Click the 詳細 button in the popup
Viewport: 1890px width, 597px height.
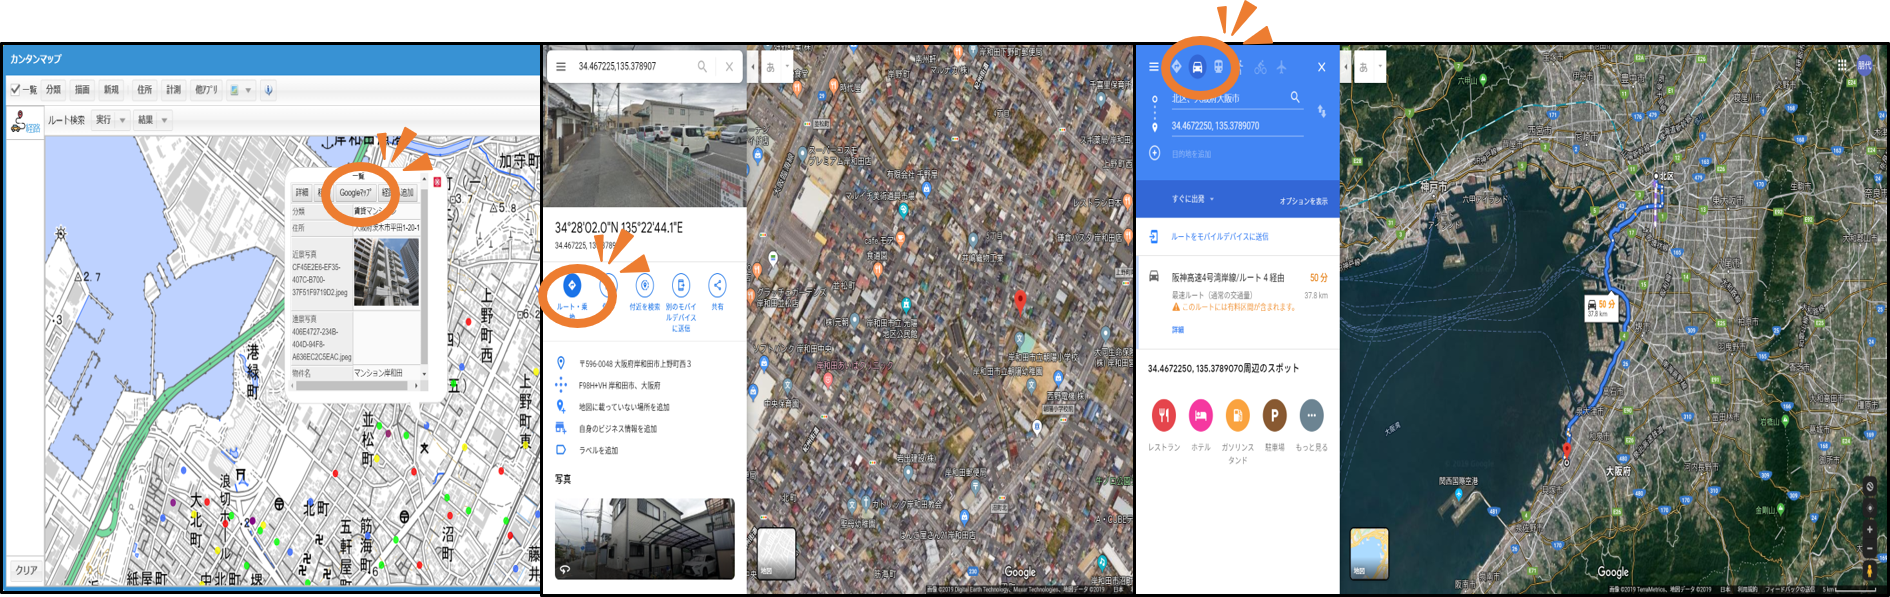point(301,193)
